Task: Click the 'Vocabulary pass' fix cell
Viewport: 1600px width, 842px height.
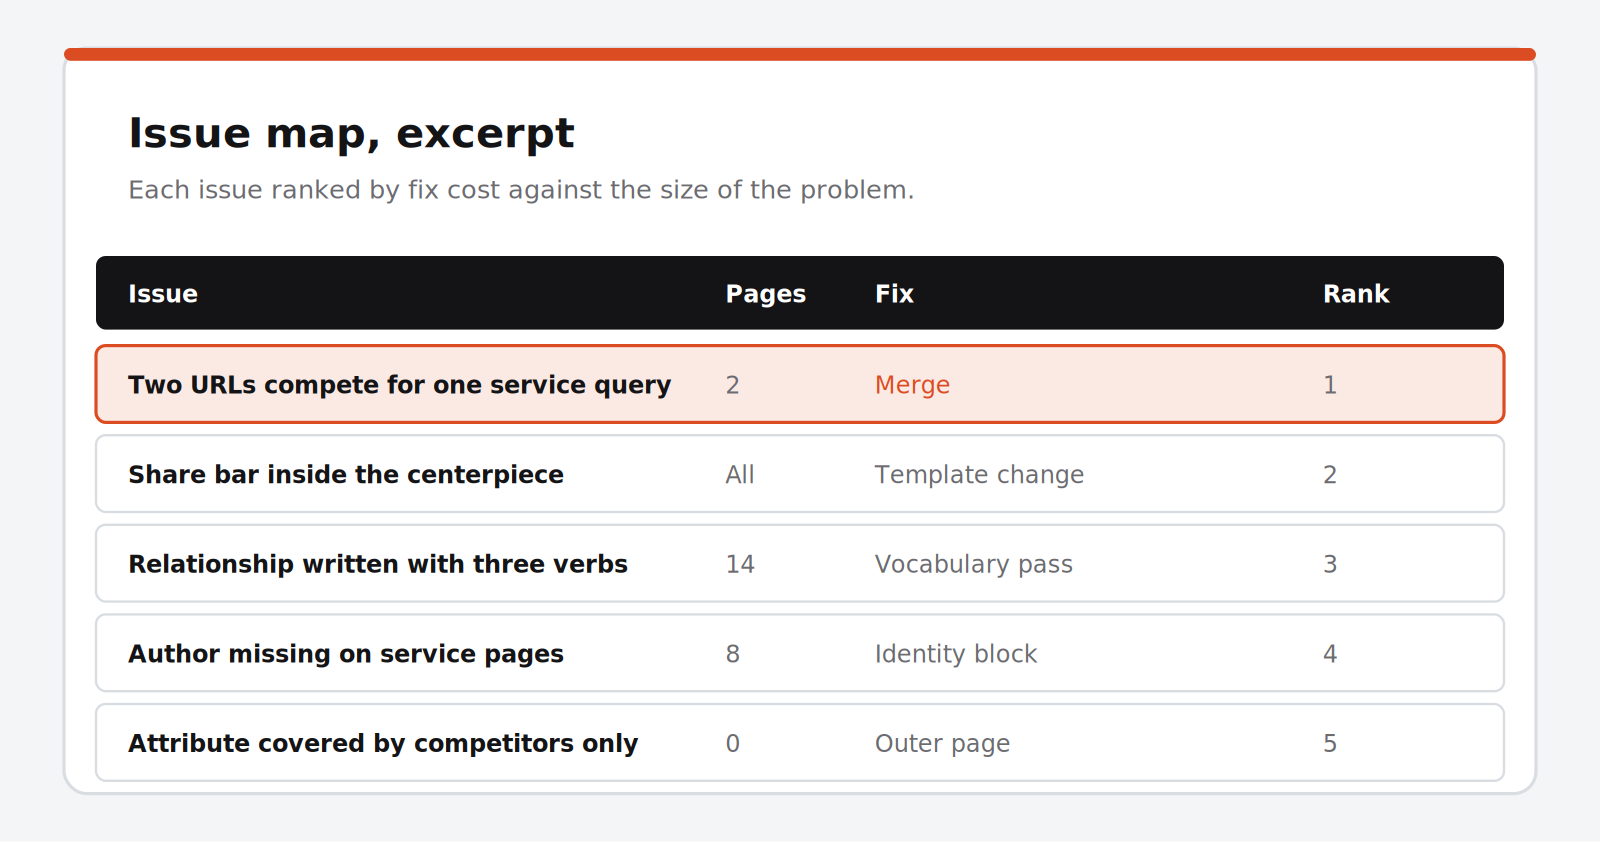Action: point(974,564)
